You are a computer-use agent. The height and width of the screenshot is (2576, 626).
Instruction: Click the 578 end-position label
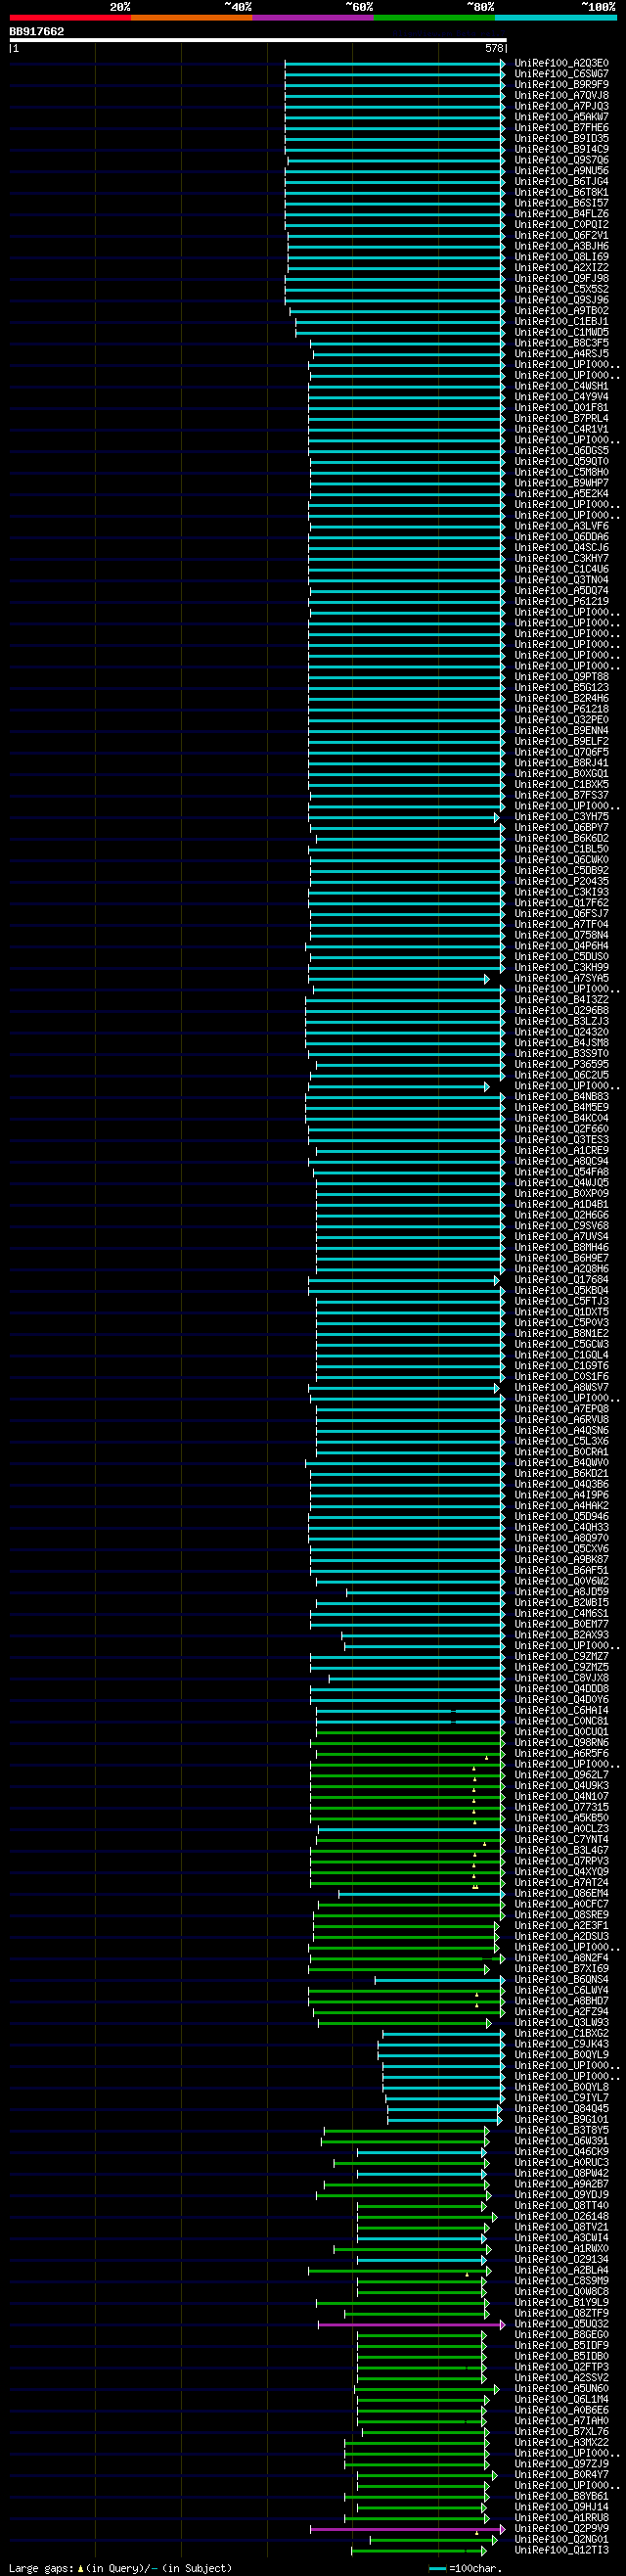click(x=495, y=48)
